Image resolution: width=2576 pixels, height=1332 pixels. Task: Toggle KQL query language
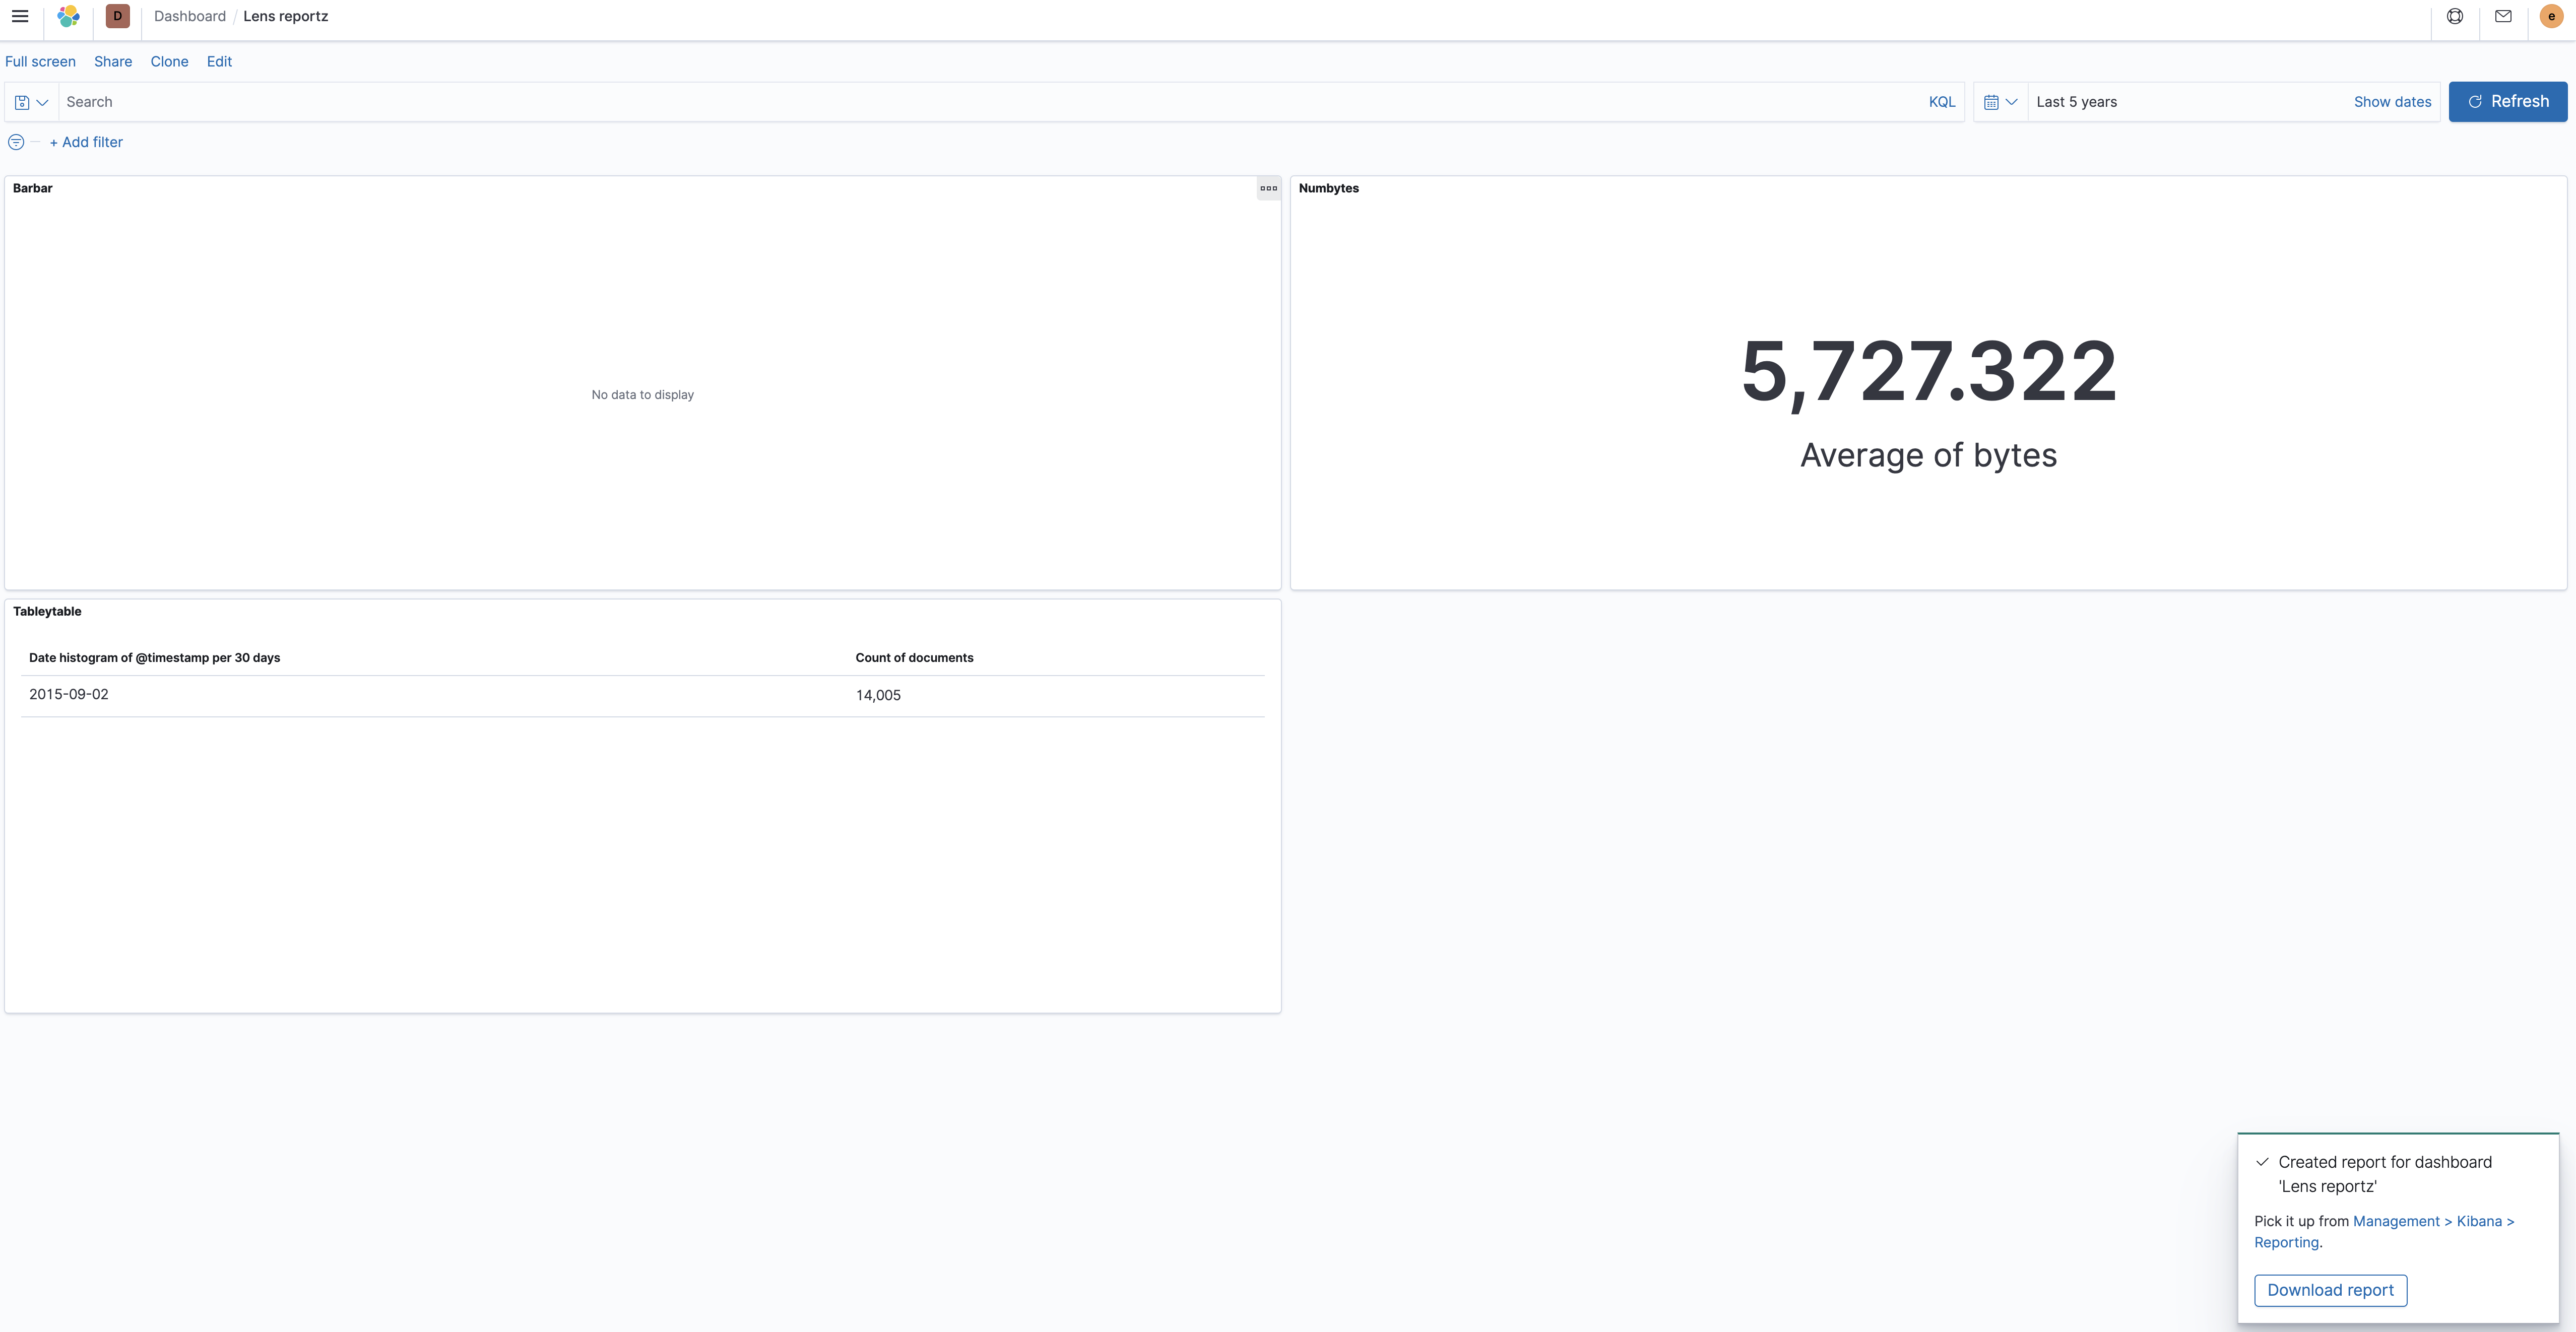pyautogui.click(x=1941, y=102)
